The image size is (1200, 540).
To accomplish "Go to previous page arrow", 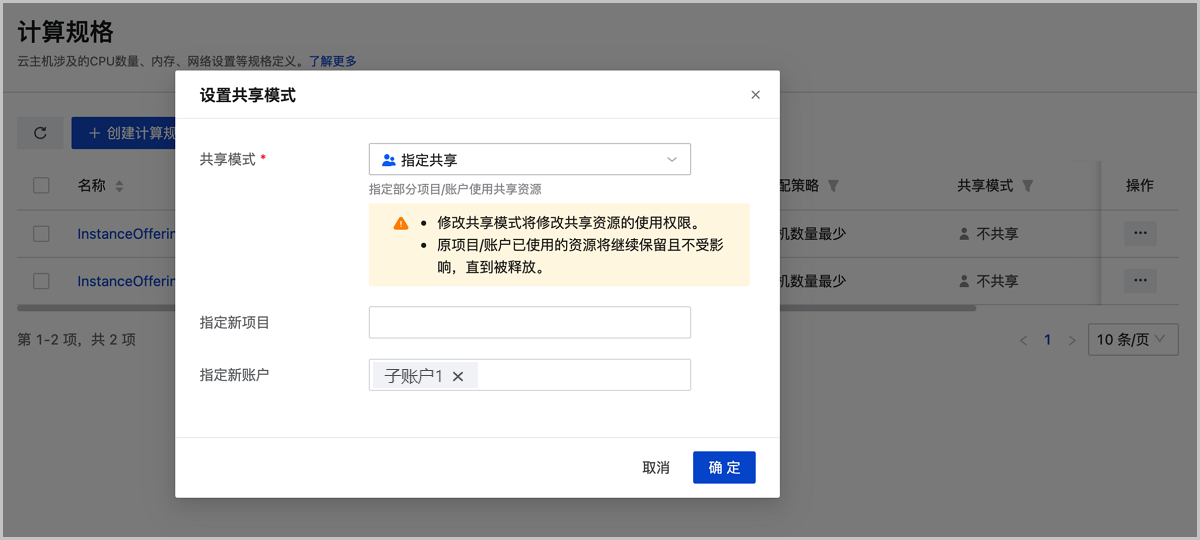I will pyautogui.click(x=1023, y=340).
